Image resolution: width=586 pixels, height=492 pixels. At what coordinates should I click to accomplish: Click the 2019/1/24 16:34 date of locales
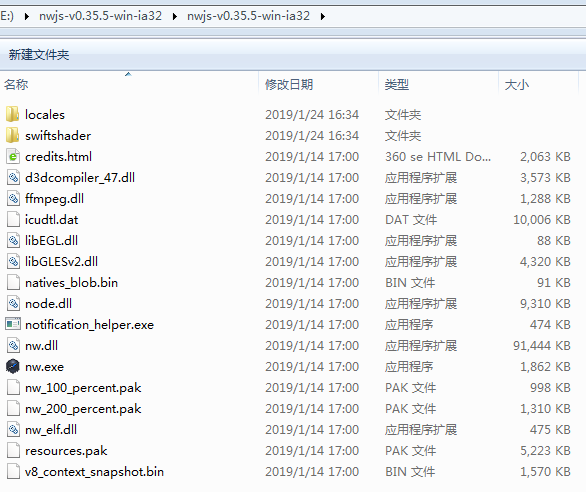(312, 114)
